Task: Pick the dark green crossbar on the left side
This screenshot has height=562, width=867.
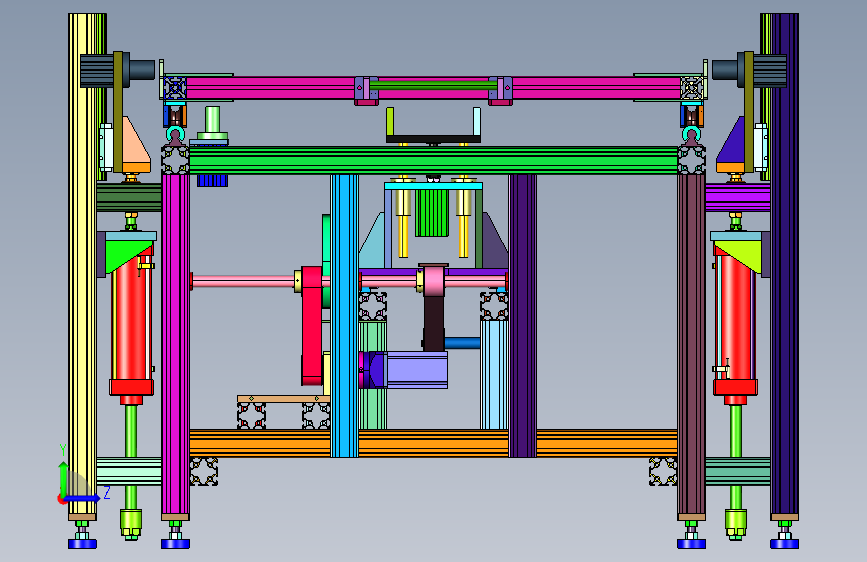Action: click(x=129, y=197)
